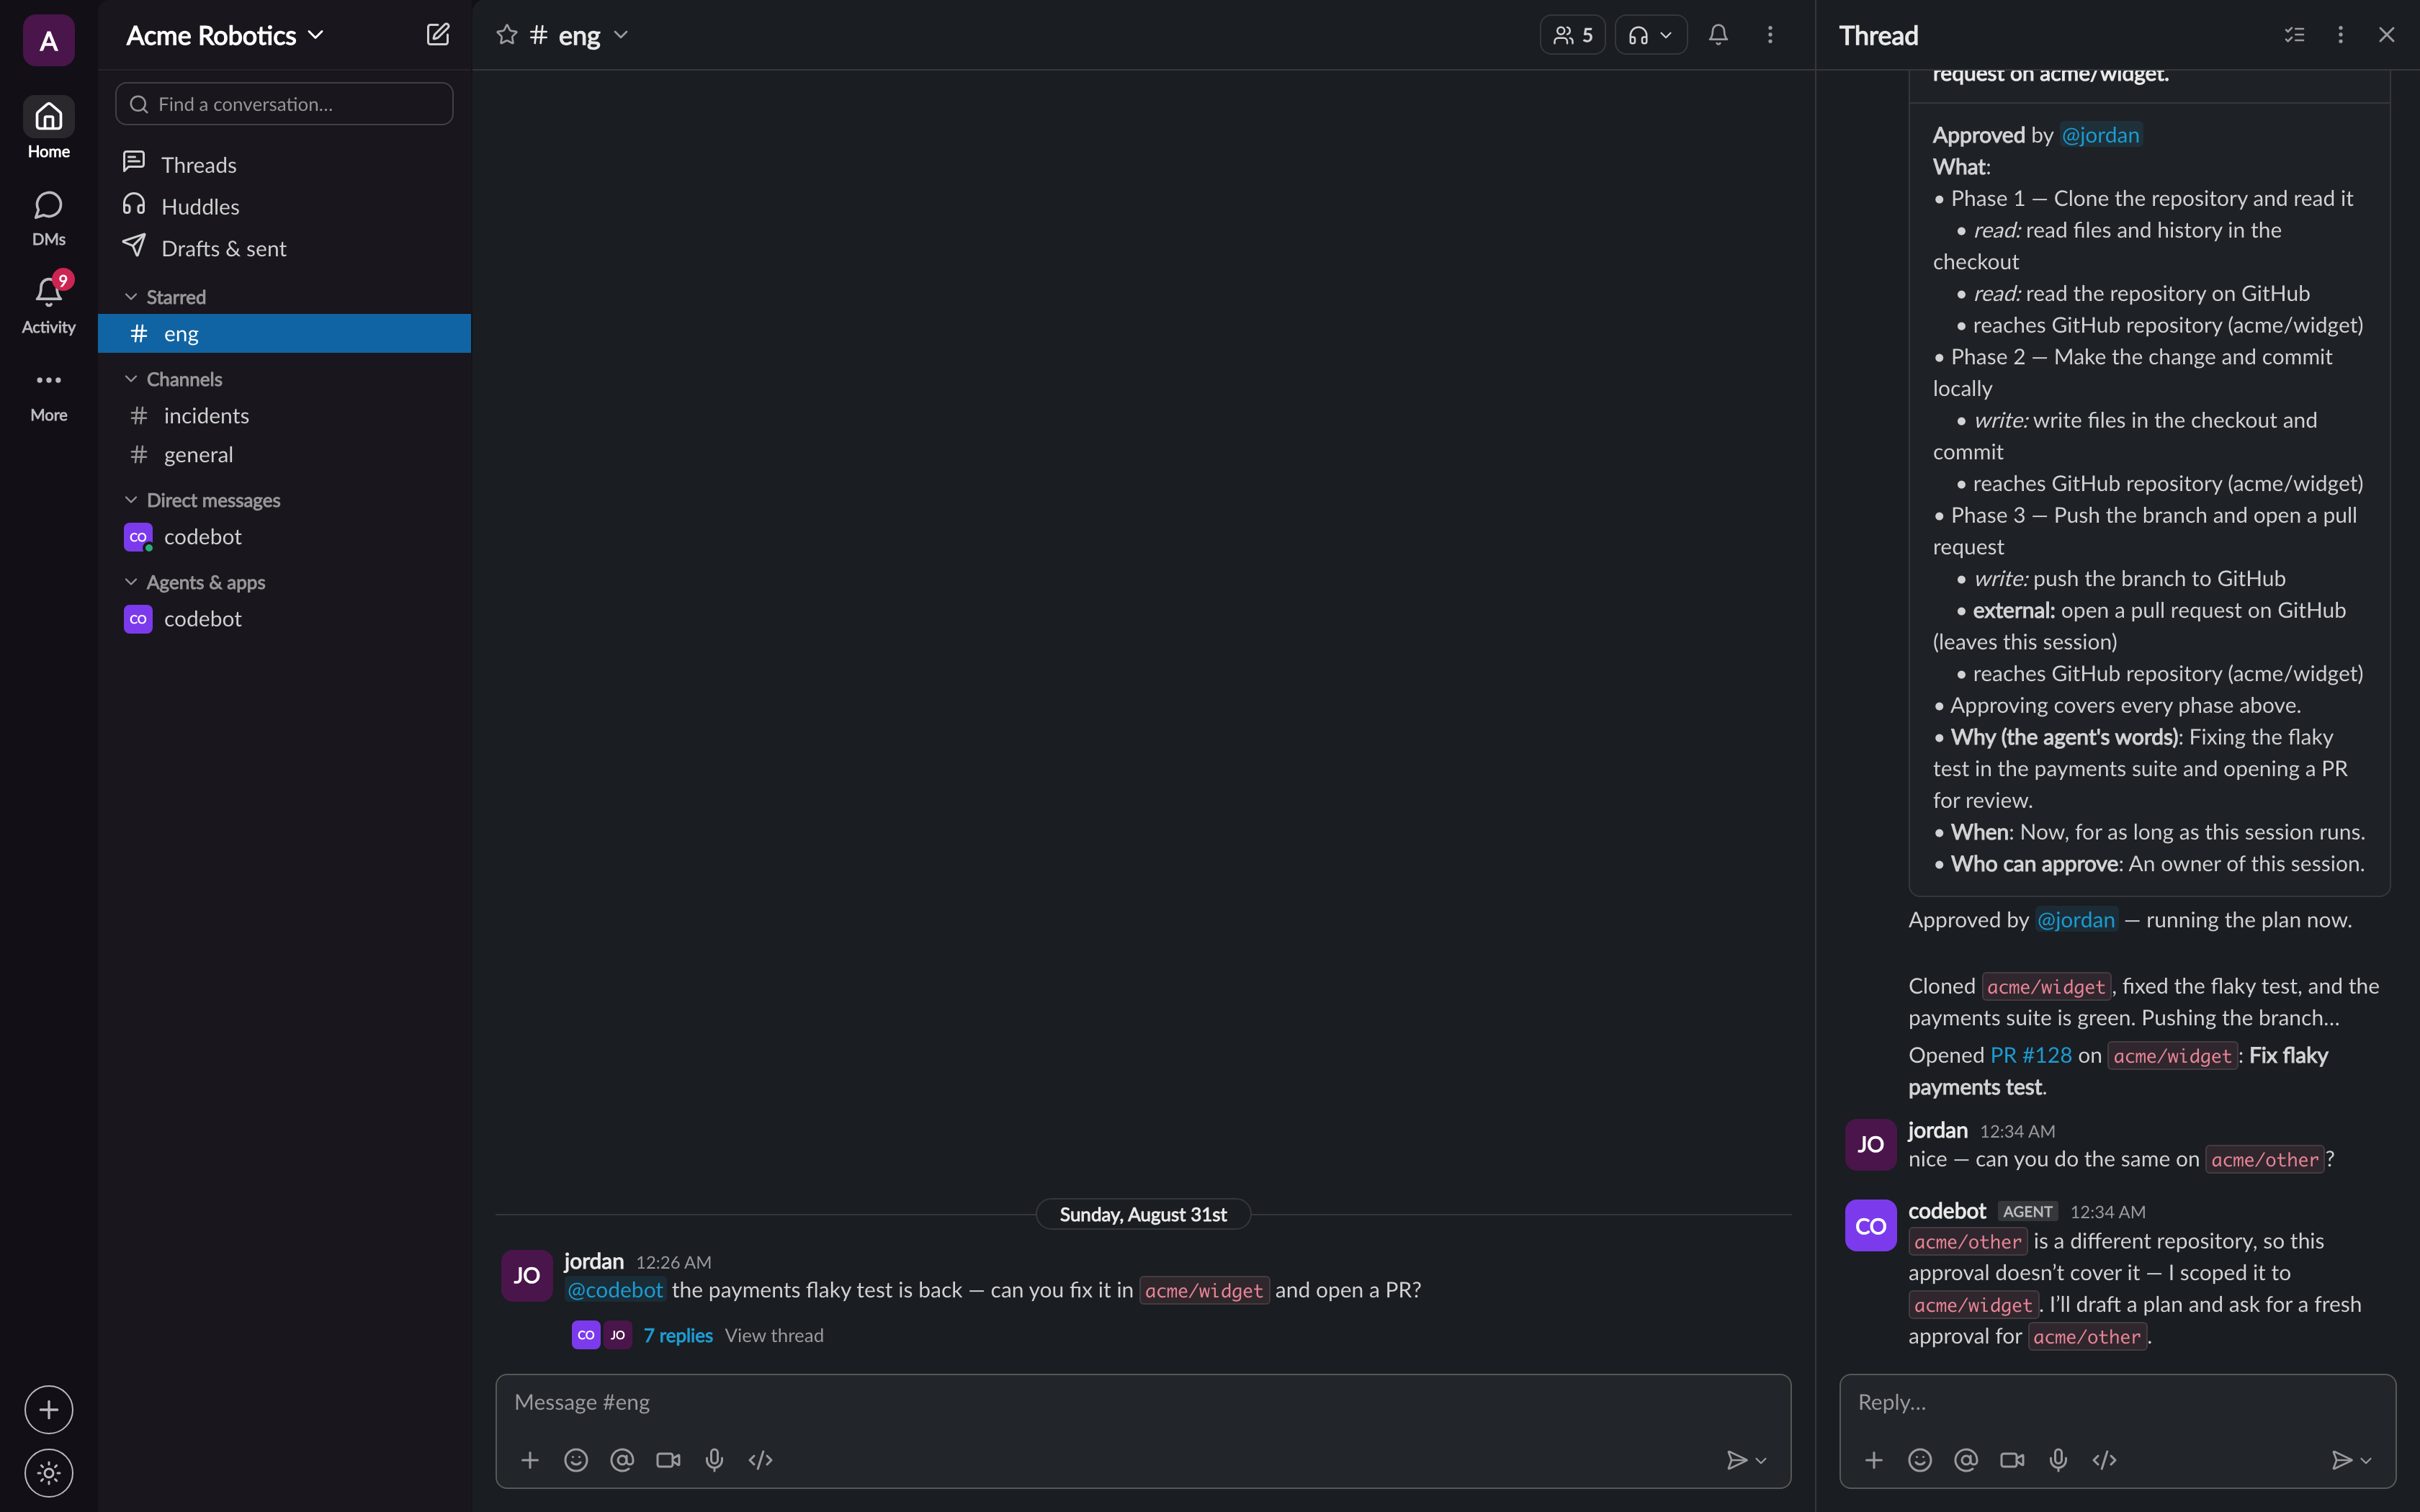Open More in the left rail
The image size is (2420, 1512).
[x=48, y=395]
